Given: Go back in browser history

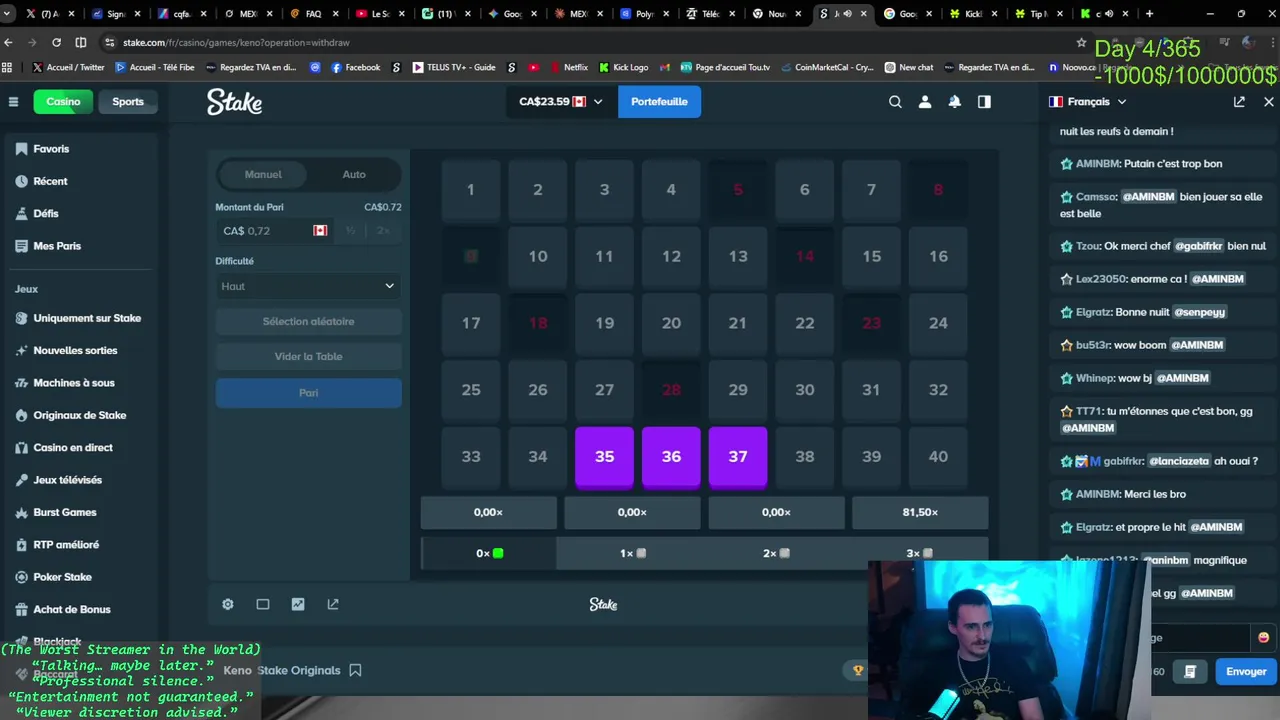Looking at the screenshot, I should point(9,43).
